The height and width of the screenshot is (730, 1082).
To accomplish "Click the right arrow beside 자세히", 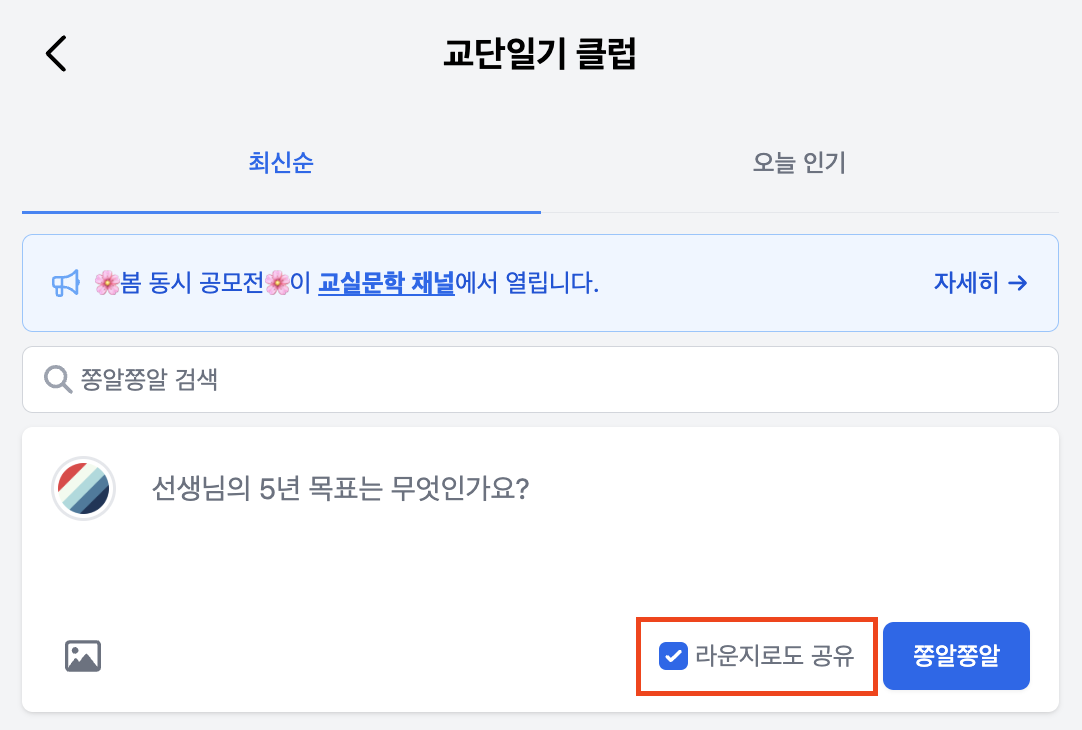I will [1018, 283].
